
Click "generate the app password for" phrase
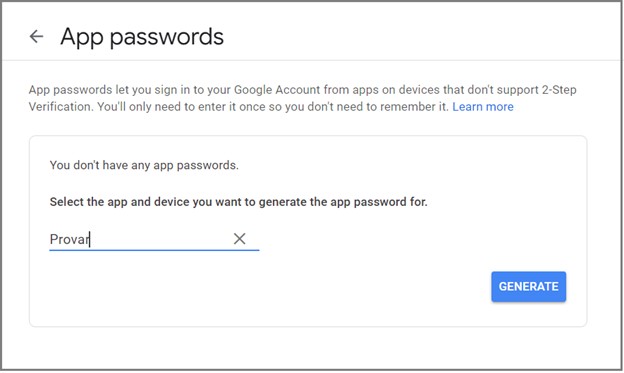pyautogui.click(x=343, y=202)
